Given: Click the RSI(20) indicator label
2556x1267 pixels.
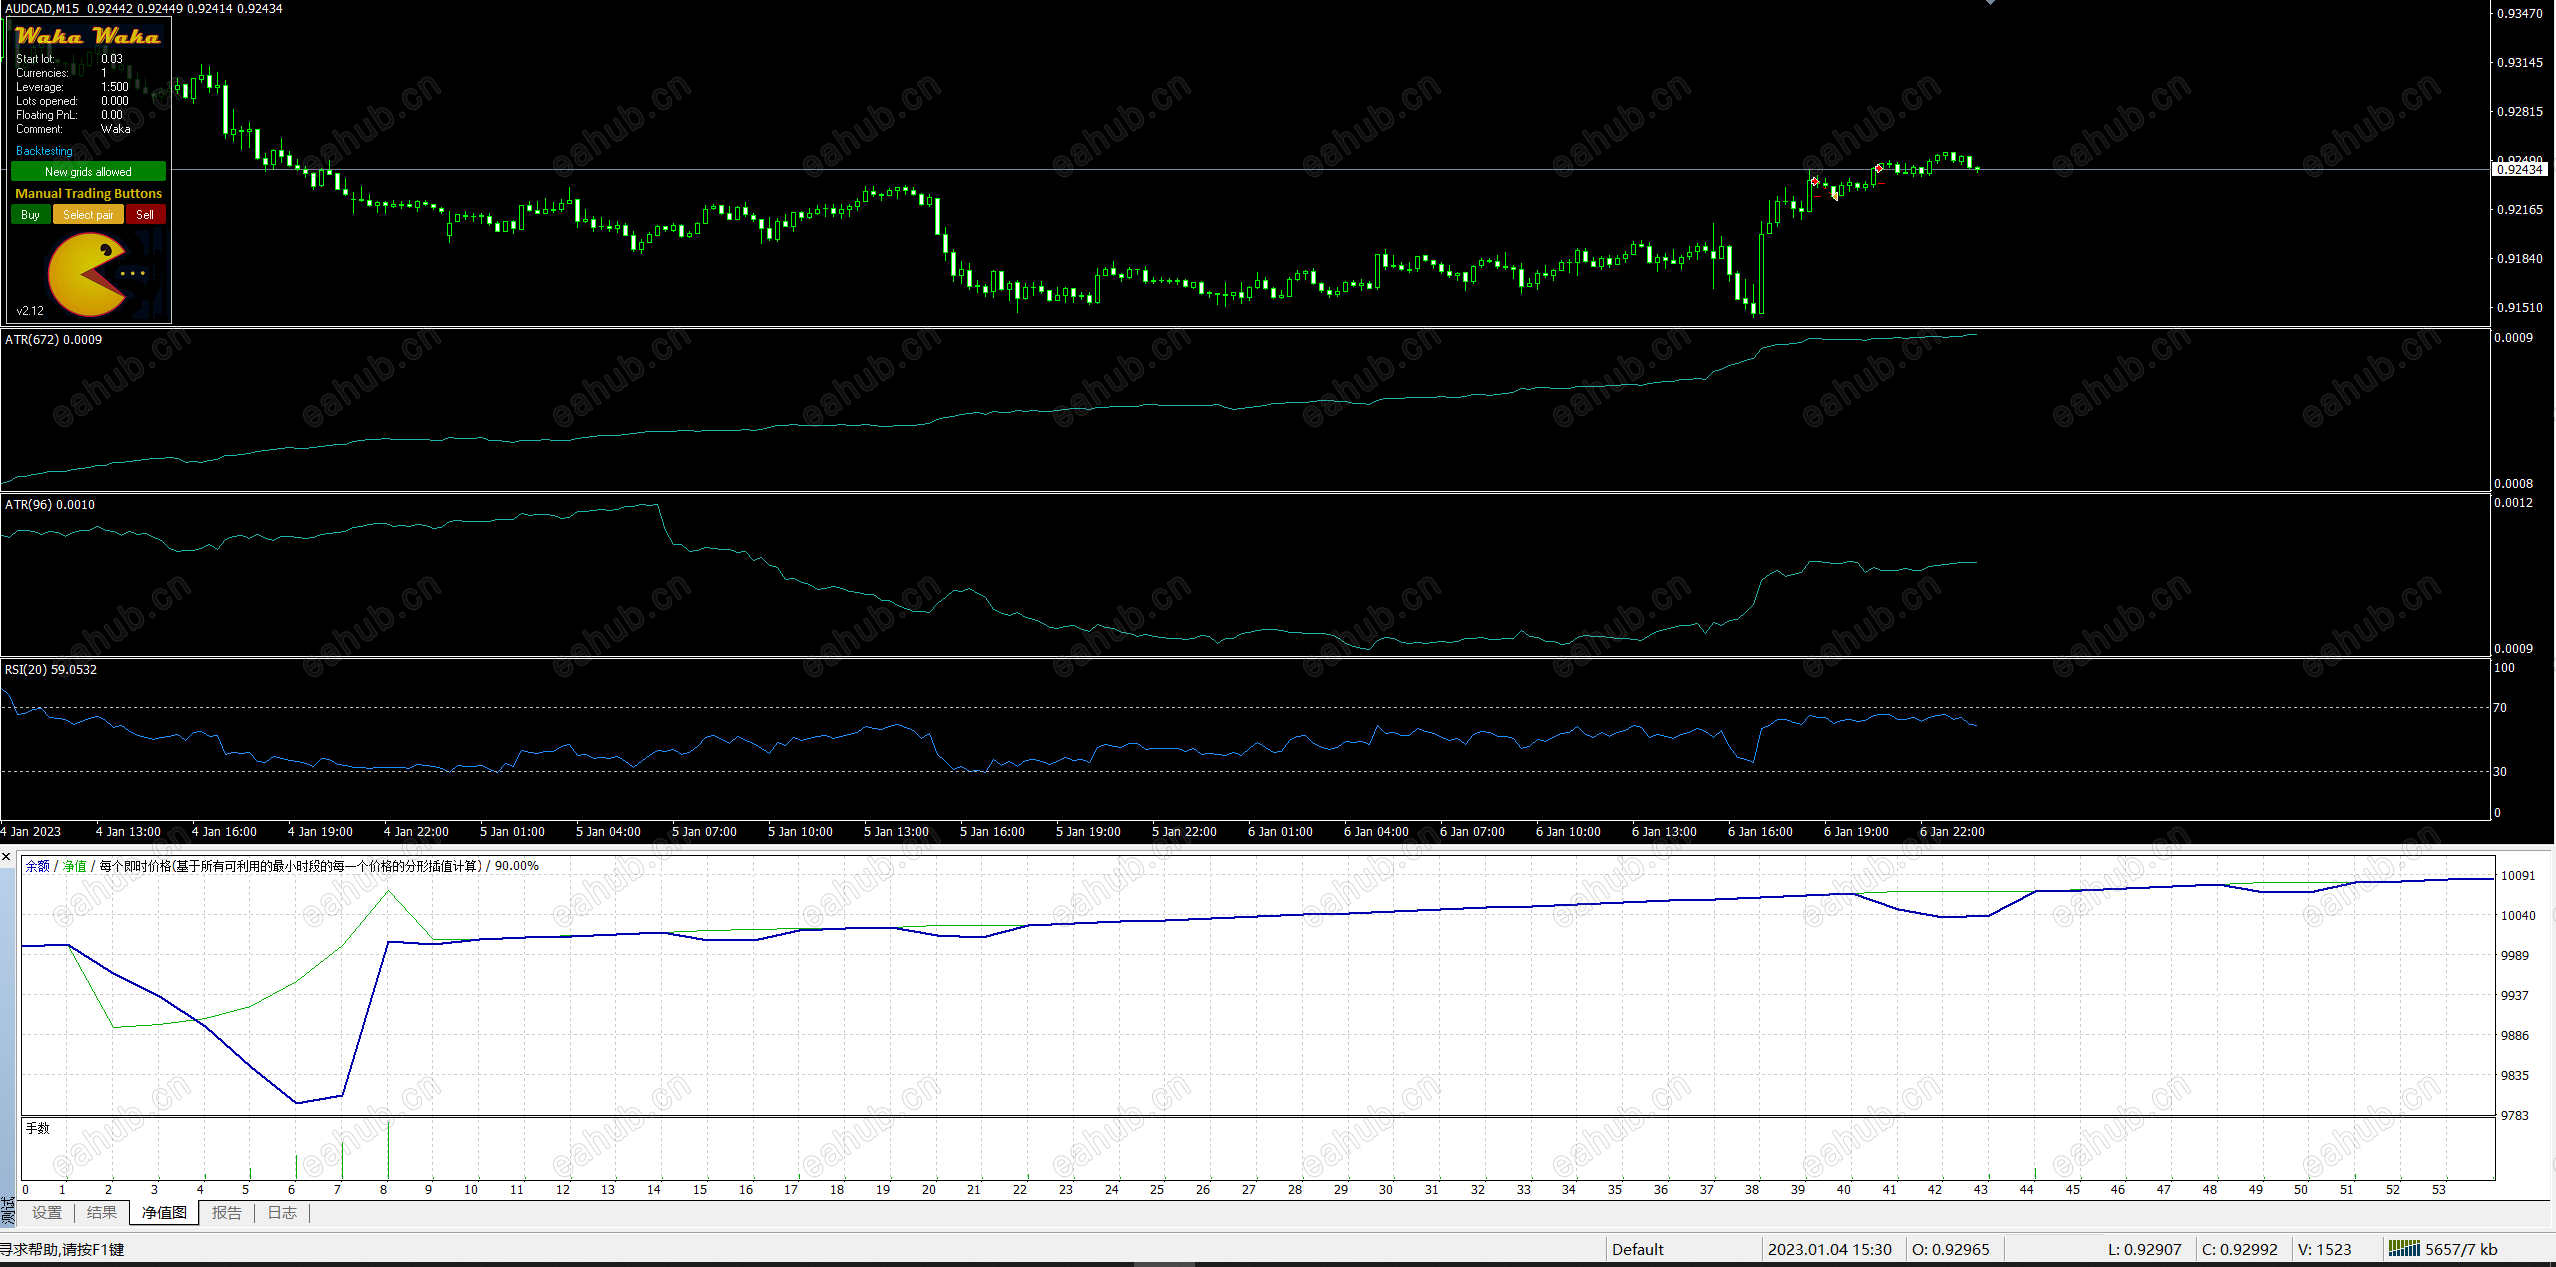Looking at the screenshot, I should pos(51,670).
